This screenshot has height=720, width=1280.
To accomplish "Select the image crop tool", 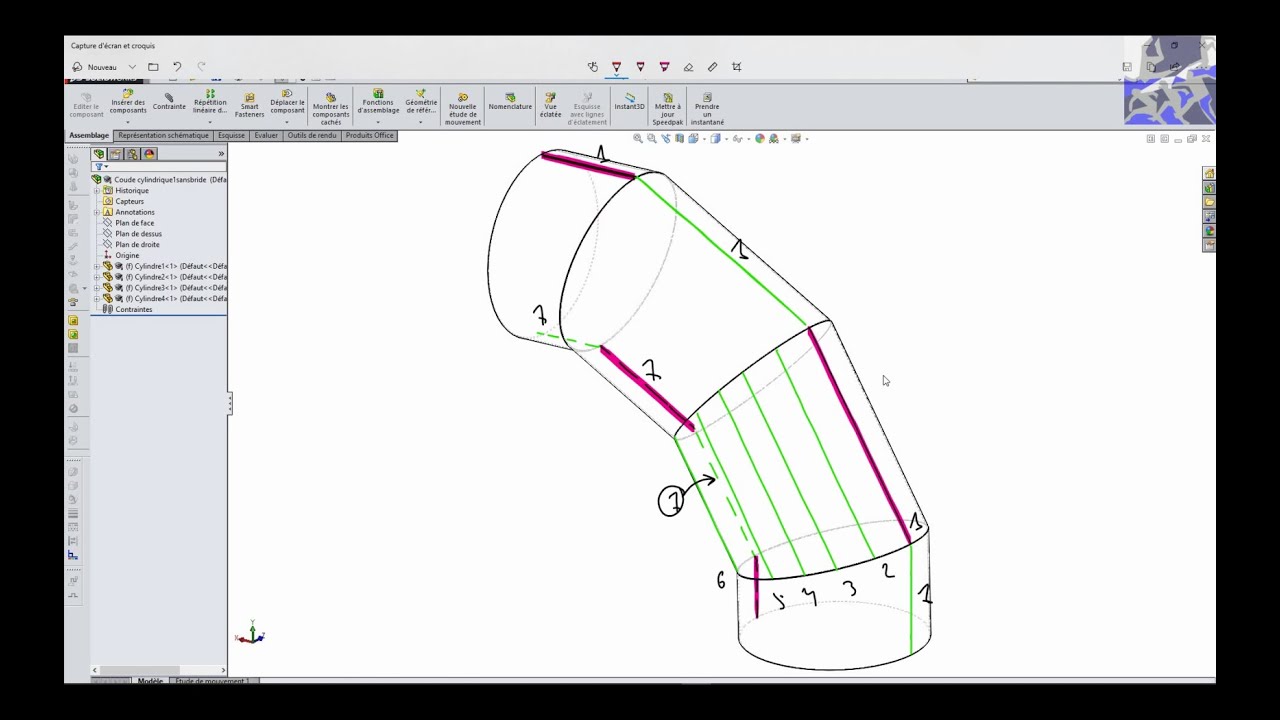I will (737, 67).
